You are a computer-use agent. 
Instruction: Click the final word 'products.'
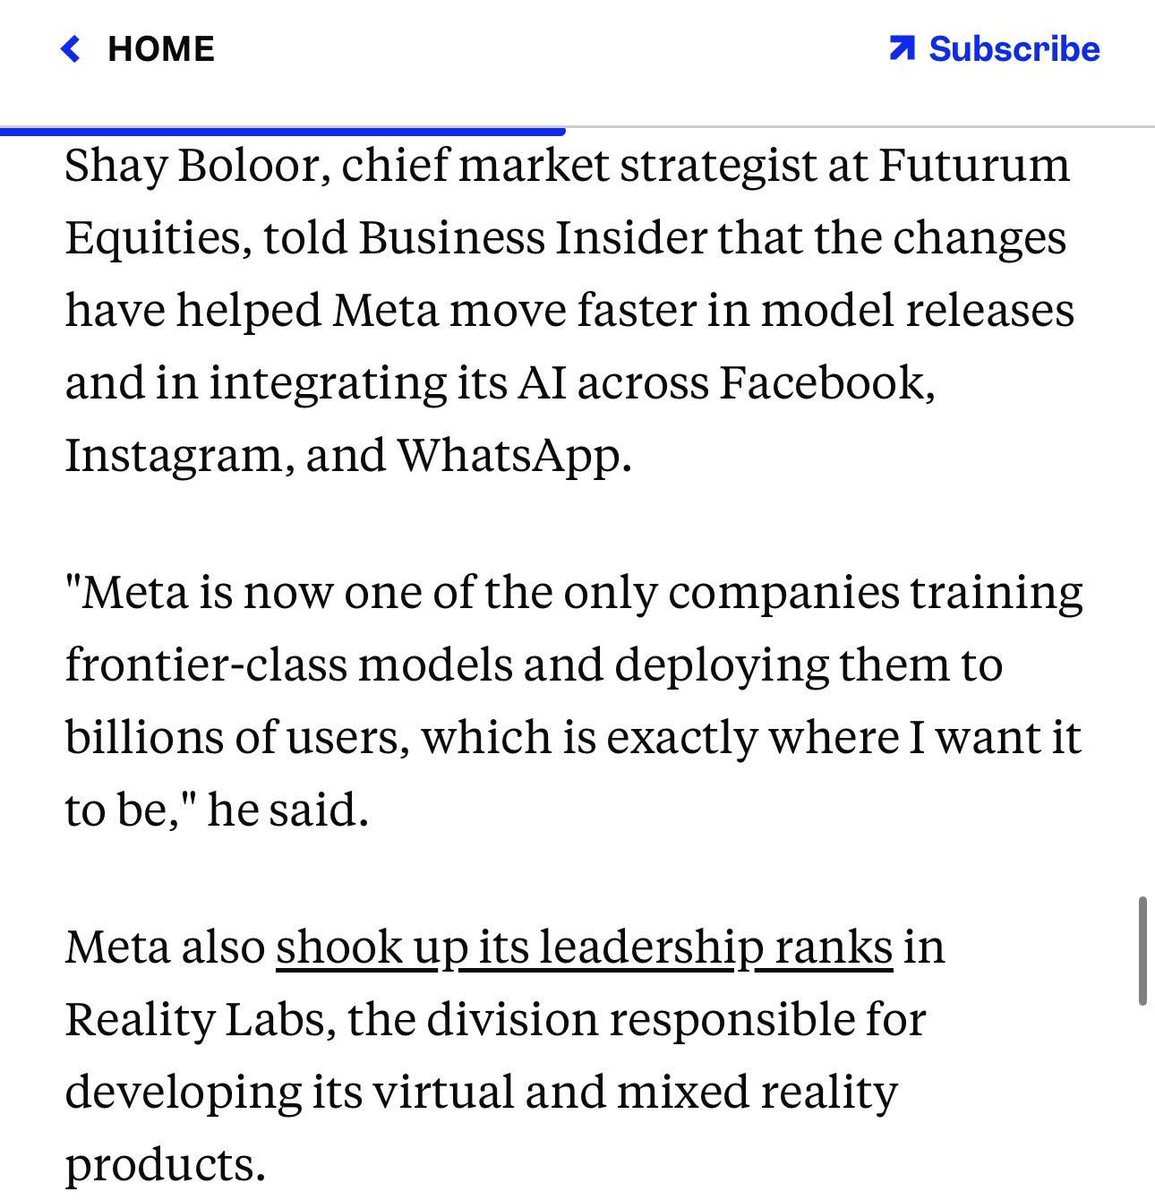[x=165, y=1166]
